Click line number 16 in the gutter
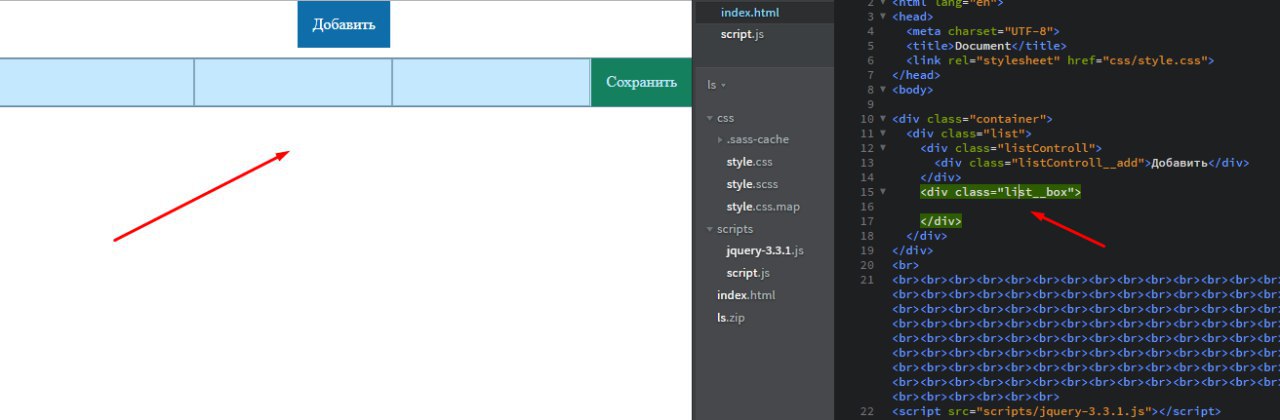Screen dimensions: 1280x420 [x=867, y=206]
